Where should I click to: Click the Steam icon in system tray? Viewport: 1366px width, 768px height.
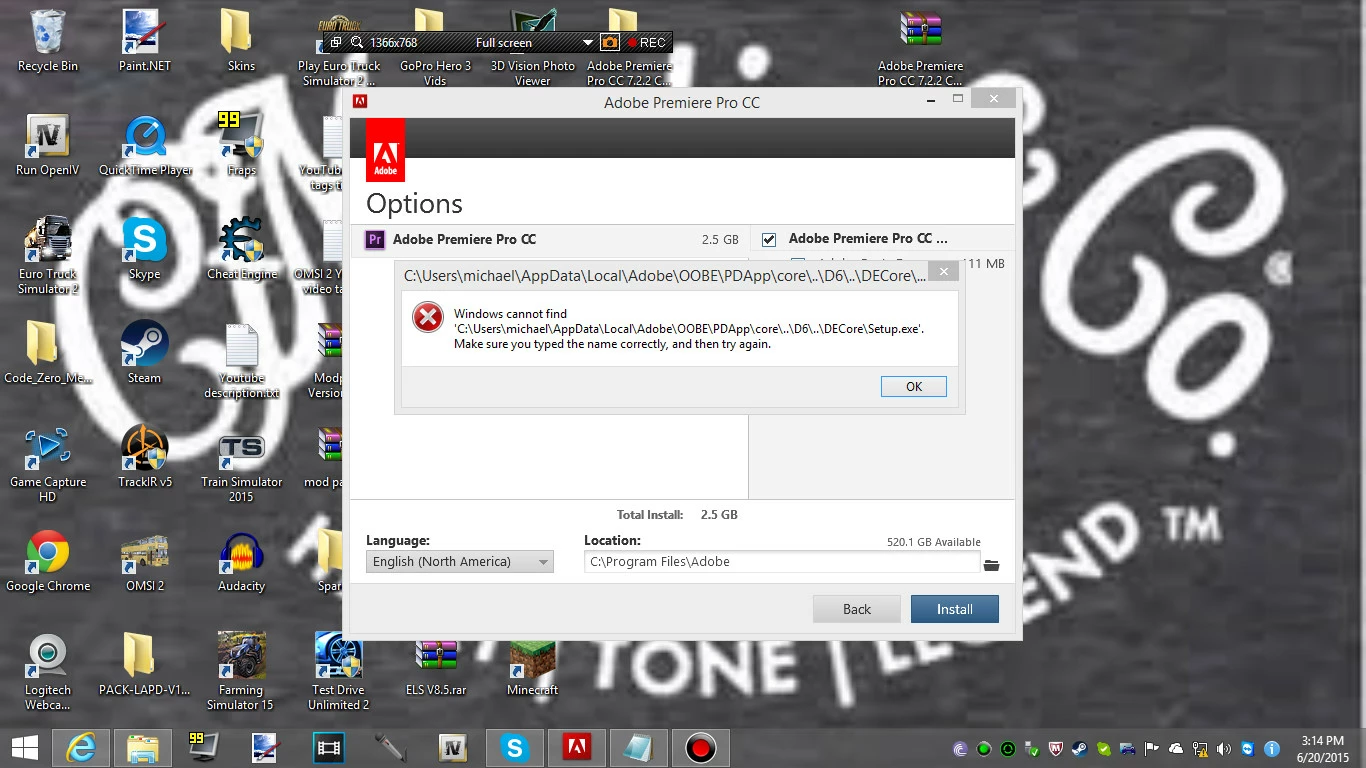1080,749
